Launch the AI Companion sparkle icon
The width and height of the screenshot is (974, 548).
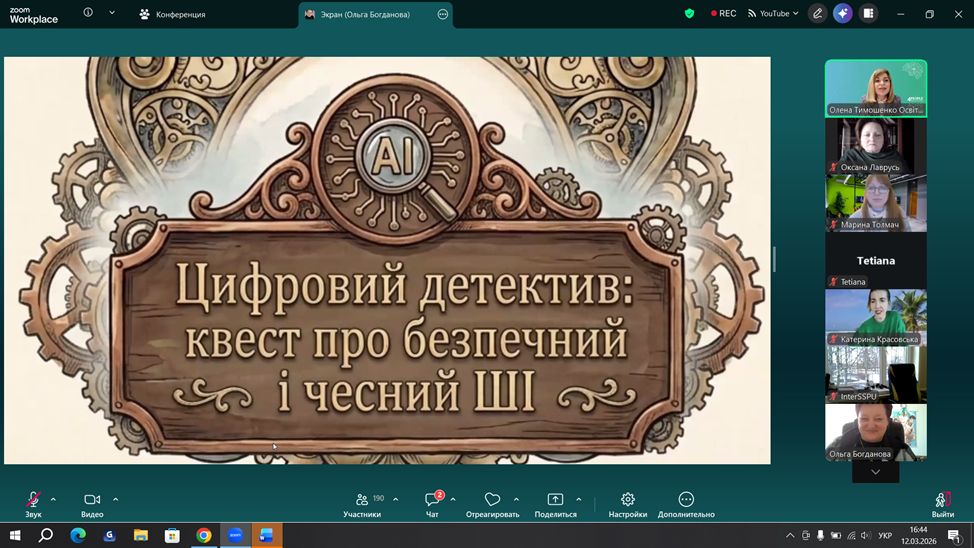coord(843,14)
